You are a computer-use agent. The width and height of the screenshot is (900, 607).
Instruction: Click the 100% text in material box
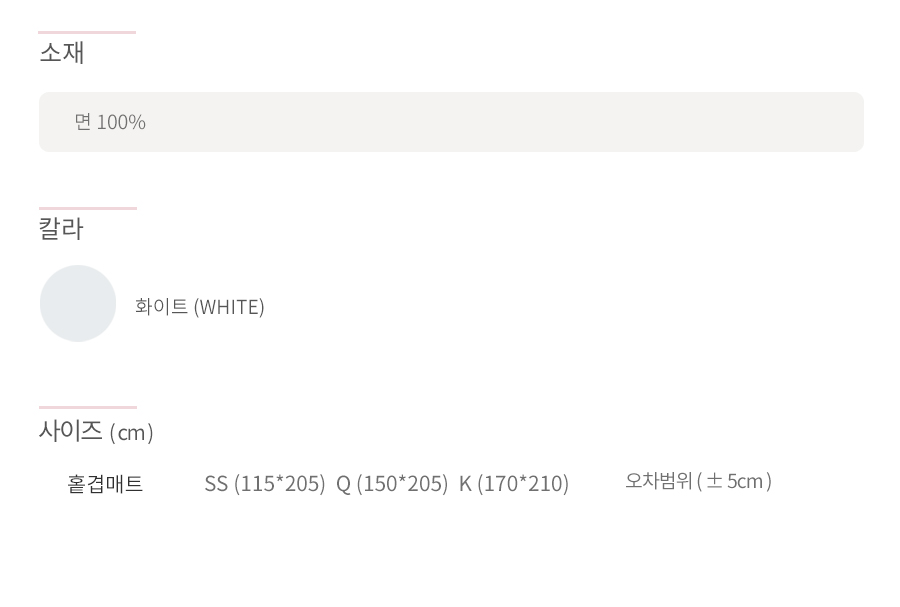click(x=121, y=122)
